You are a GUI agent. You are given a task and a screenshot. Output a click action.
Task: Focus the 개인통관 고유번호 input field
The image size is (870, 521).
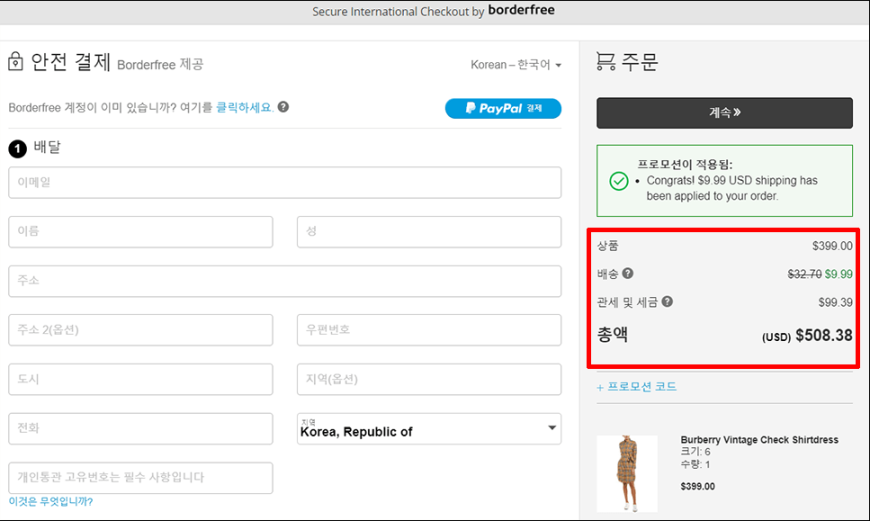tap(140, 478)
